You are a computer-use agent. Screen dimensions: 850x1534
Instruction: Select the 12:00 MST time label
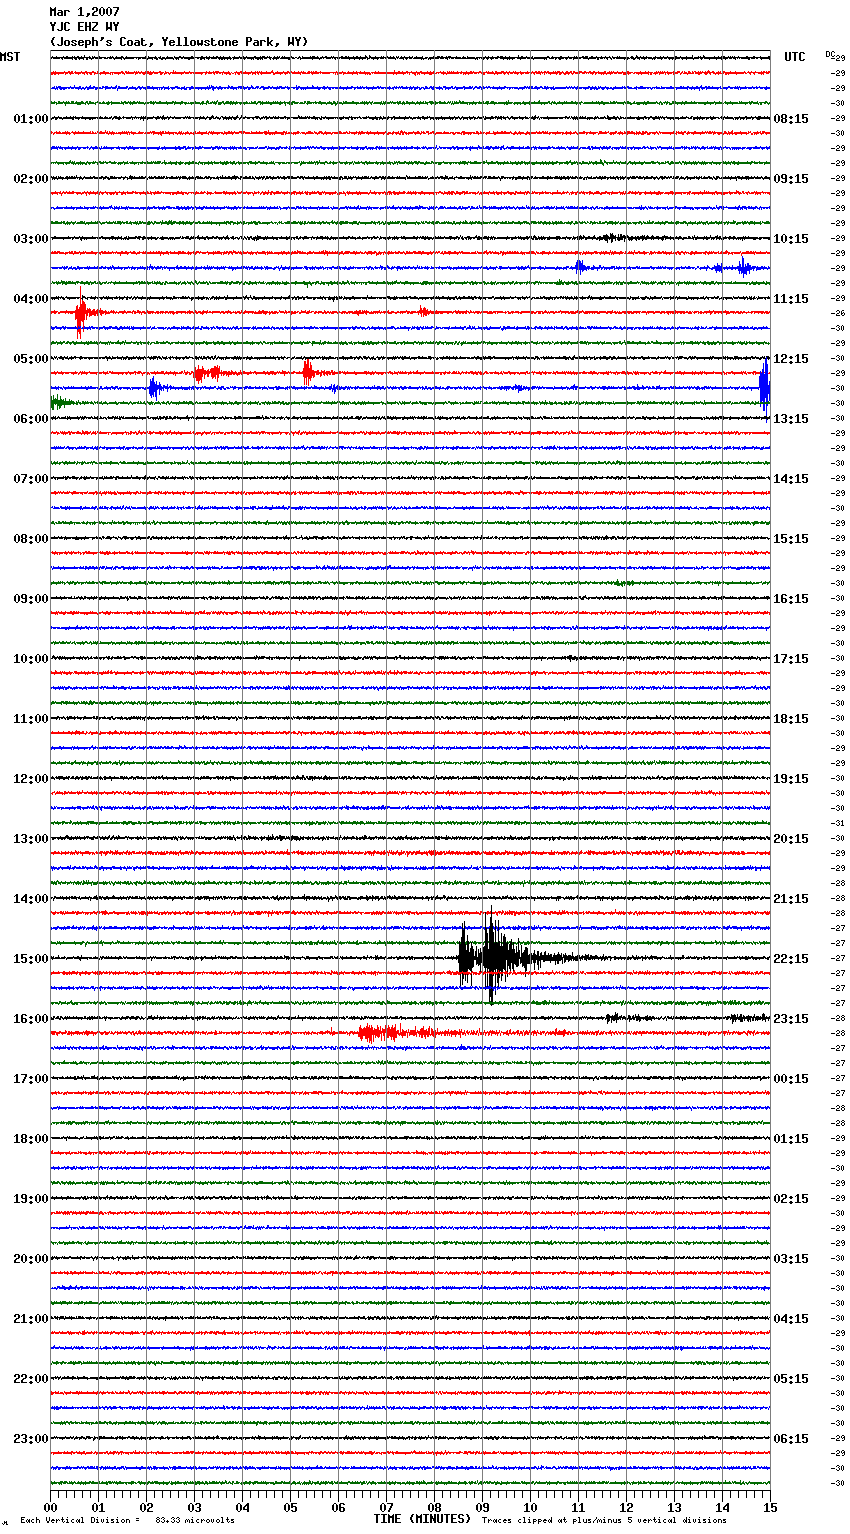point(30,779)
